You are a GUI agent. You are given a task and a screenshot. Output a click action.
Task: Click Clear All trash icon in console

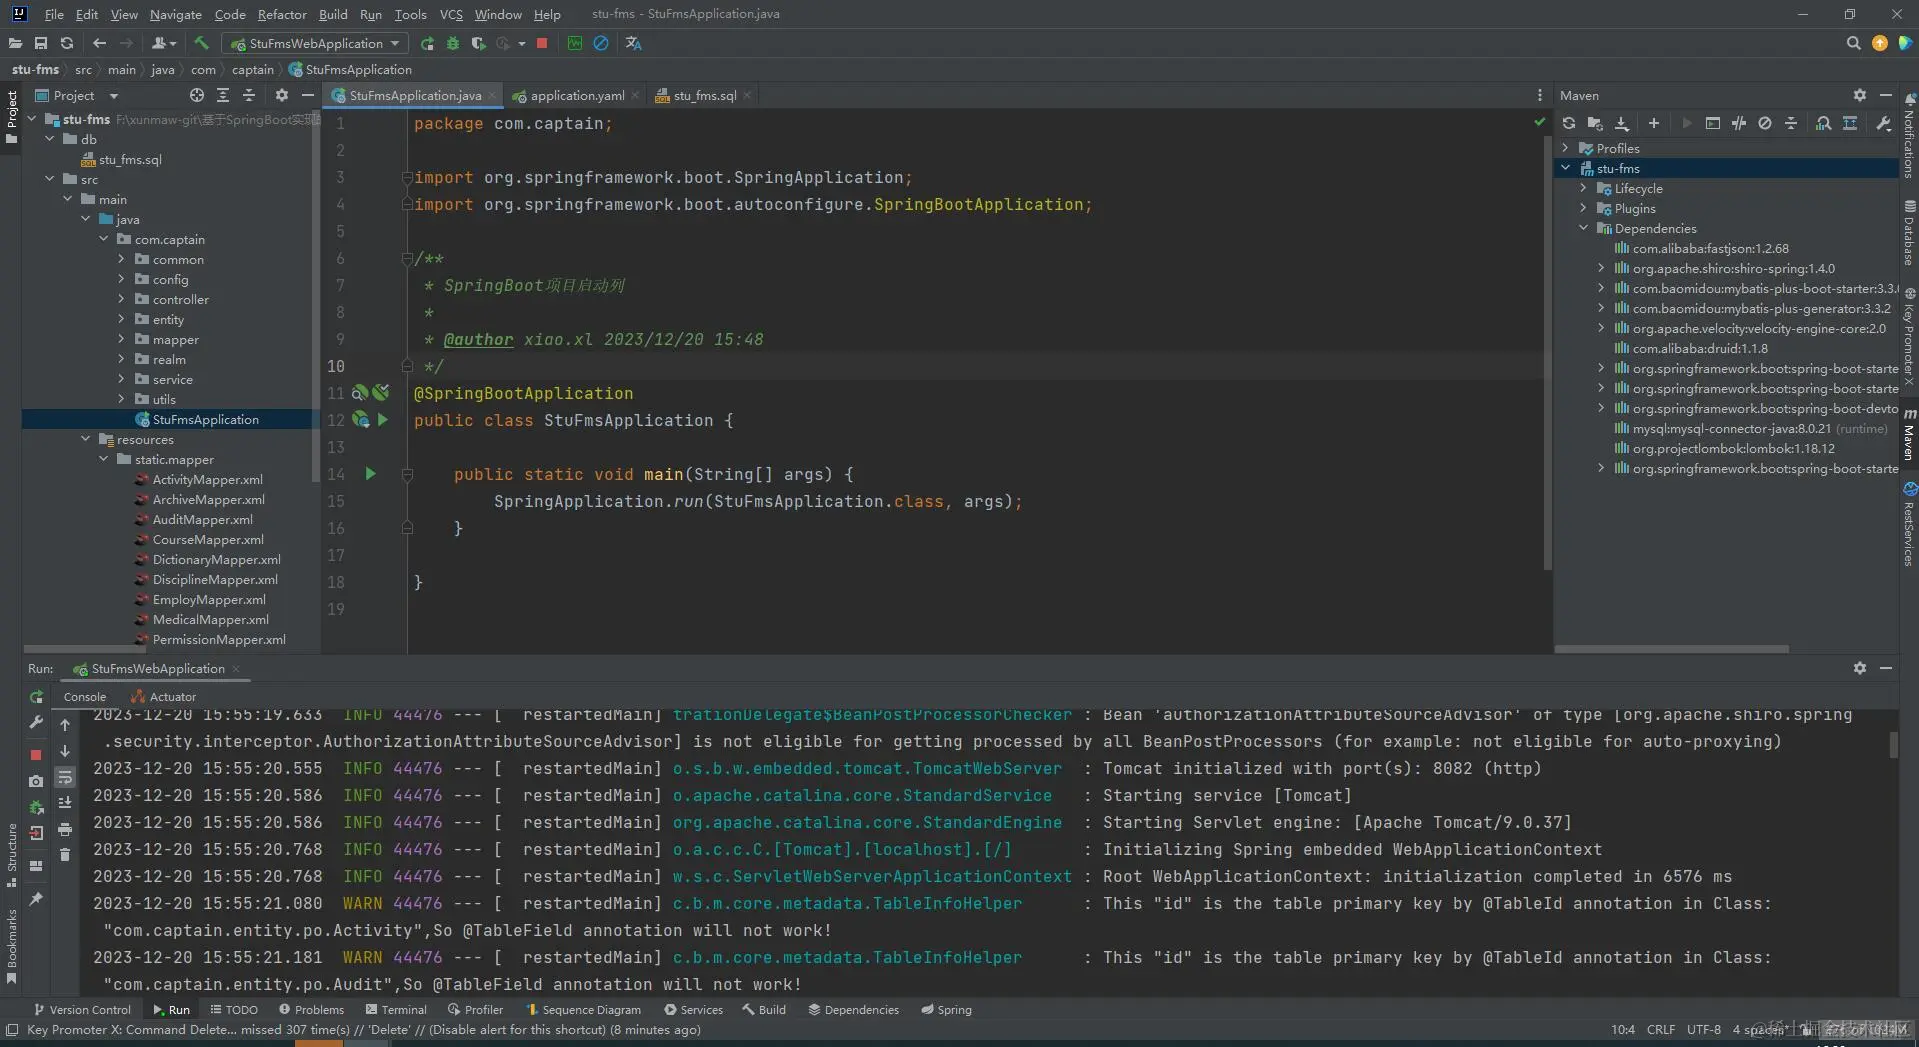click(x=65, y=855)
